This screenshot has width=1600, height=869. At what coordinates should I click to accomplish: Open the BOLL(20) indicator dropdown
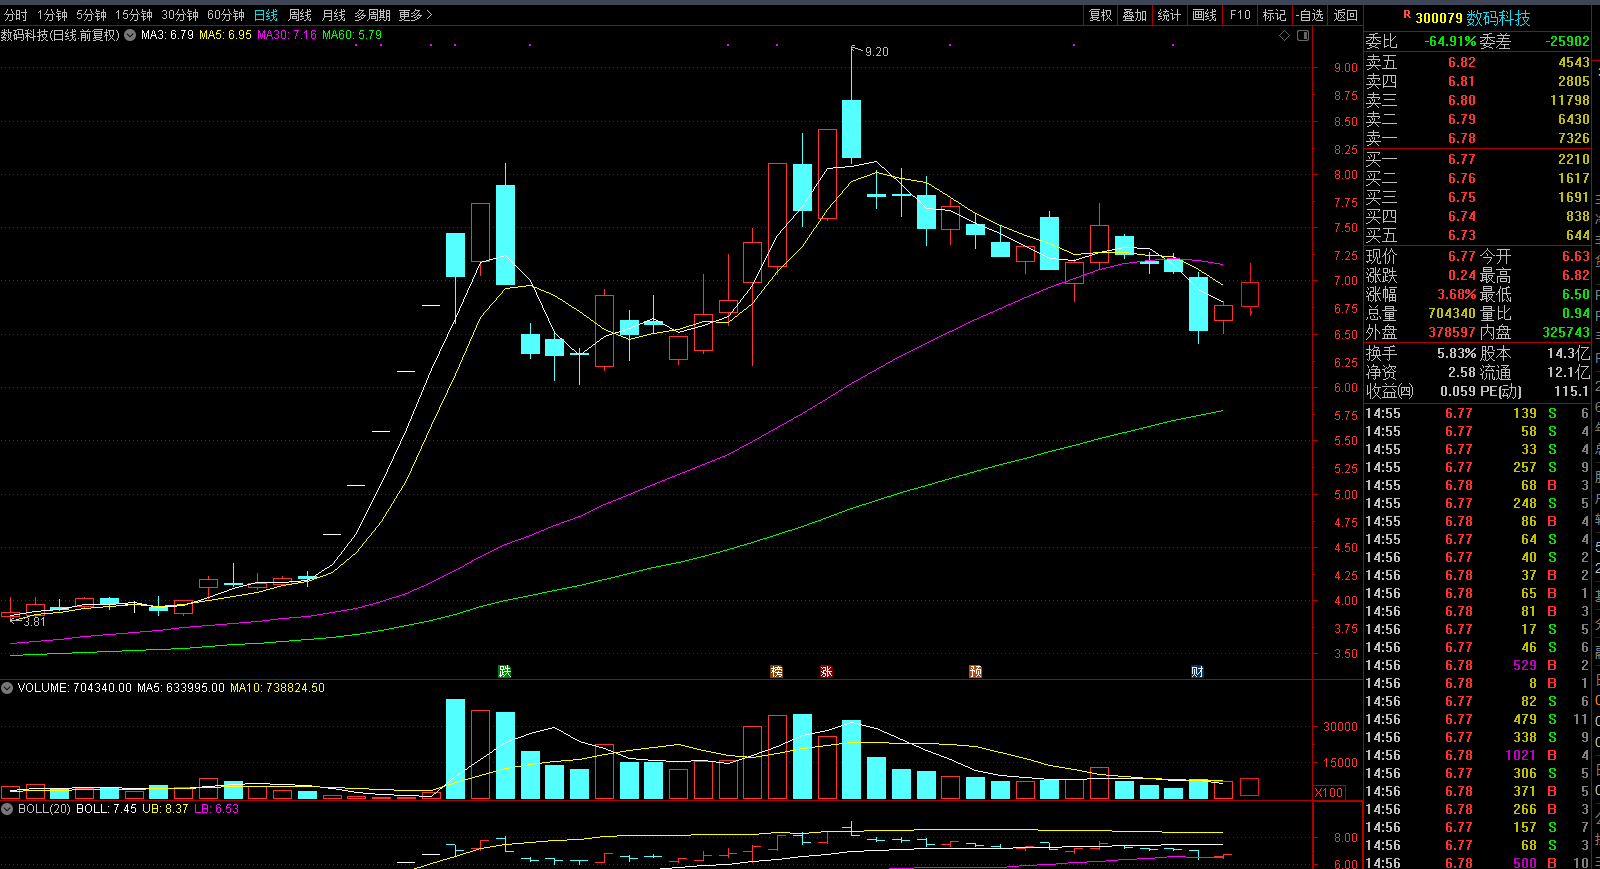(x=7, y=809)
